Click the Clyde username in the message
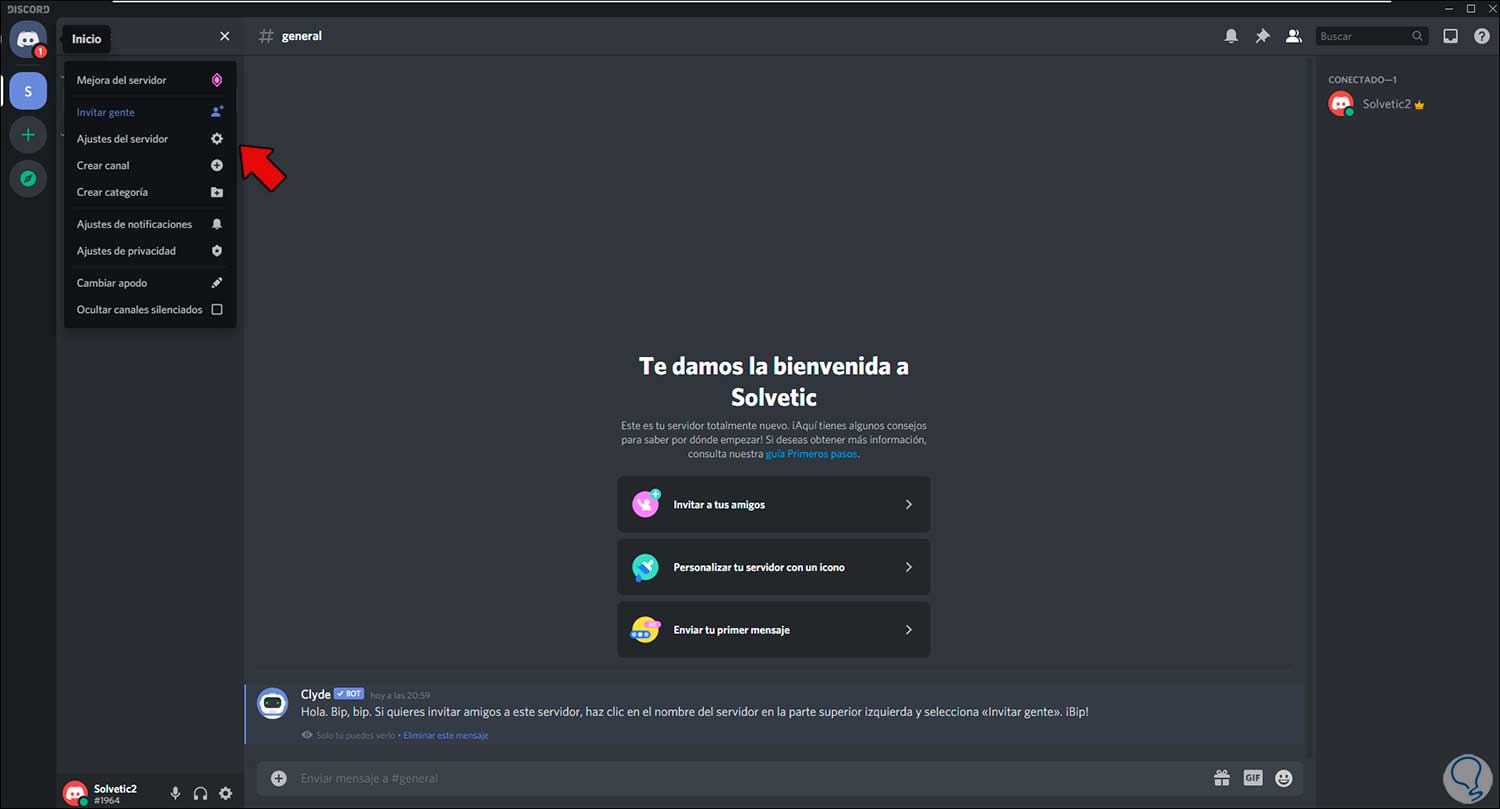 coord(315,694)
